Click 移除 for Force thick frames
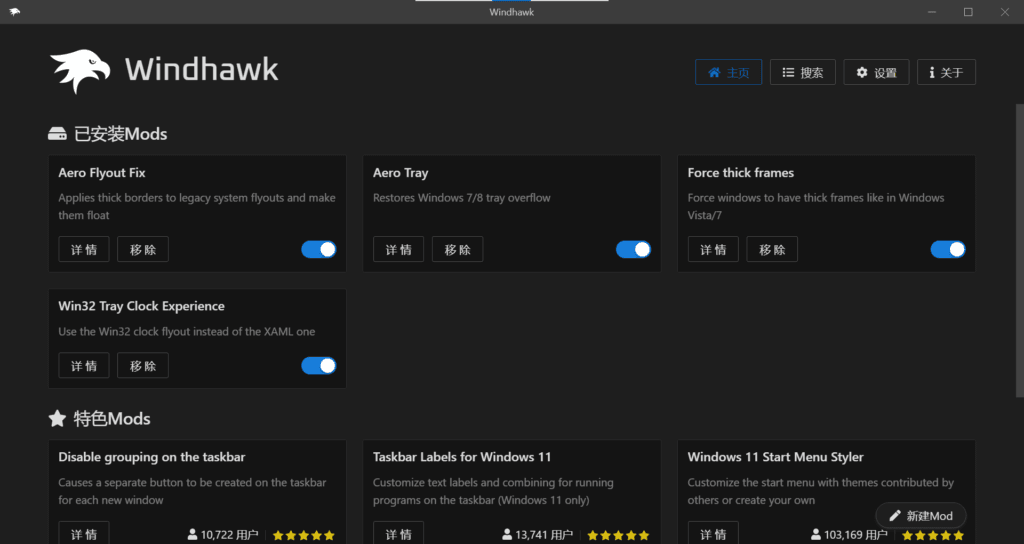The height and width of the screenshot is (544, 1024). (772, 249)
